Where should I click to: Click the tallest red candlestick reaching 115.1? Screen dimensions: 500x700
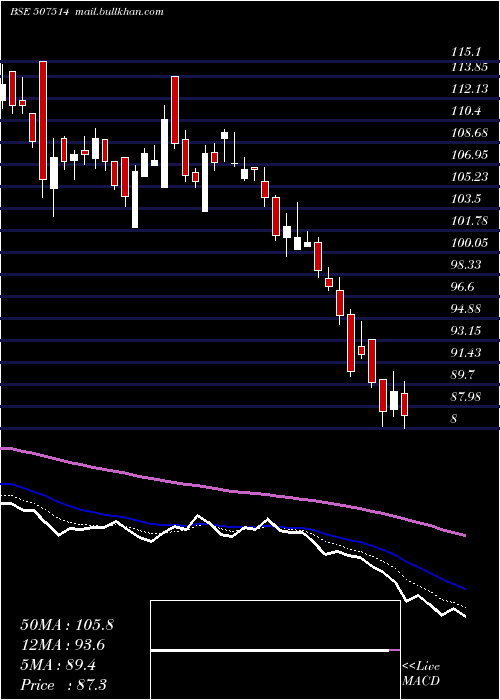coord(43,121)
